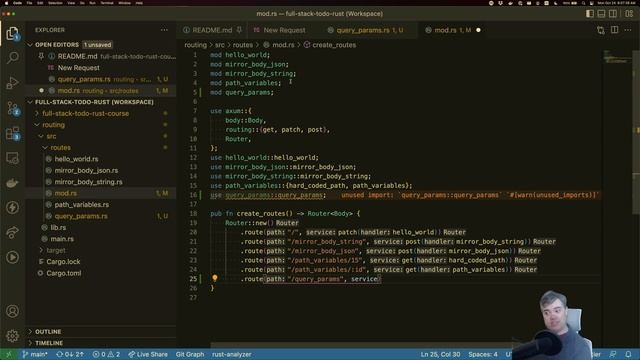Image resolution: width=640 pixels, height=360 pixels.
Task: Click the remote window status bar icon
Action: [x=8, y=354]
